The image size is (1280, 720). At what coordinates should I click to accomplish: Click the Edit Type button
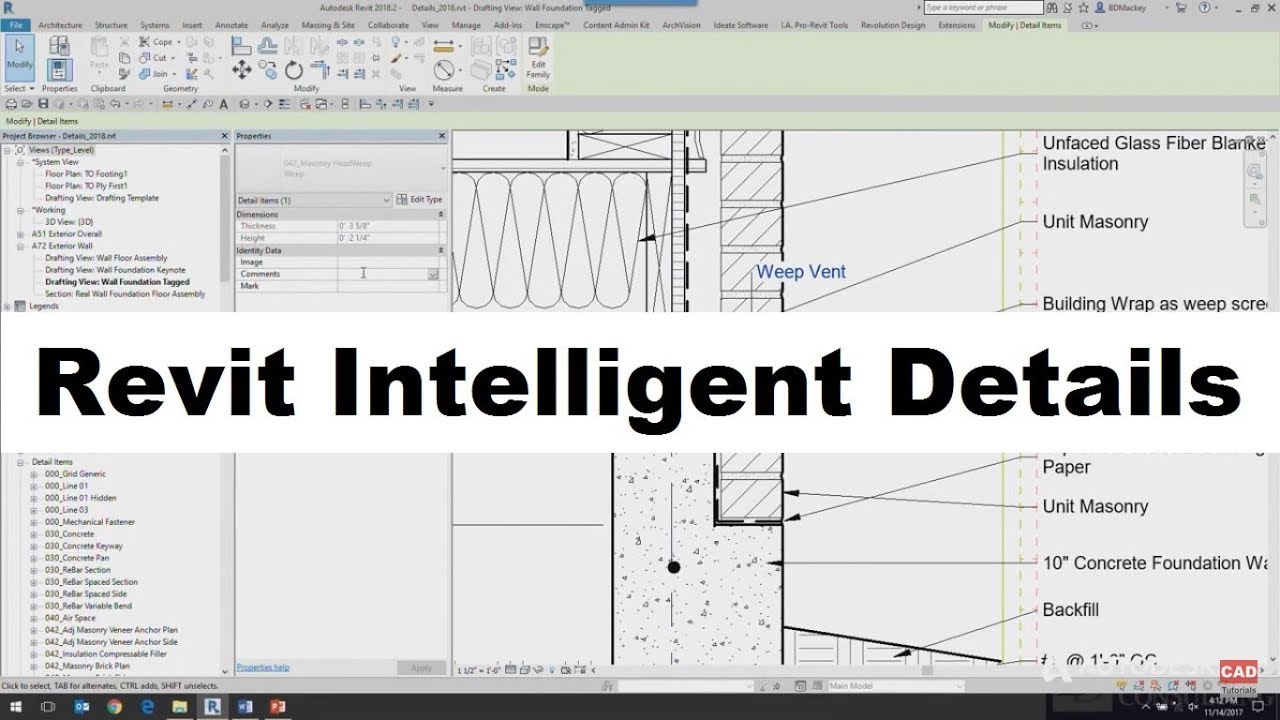pos(420,200)
